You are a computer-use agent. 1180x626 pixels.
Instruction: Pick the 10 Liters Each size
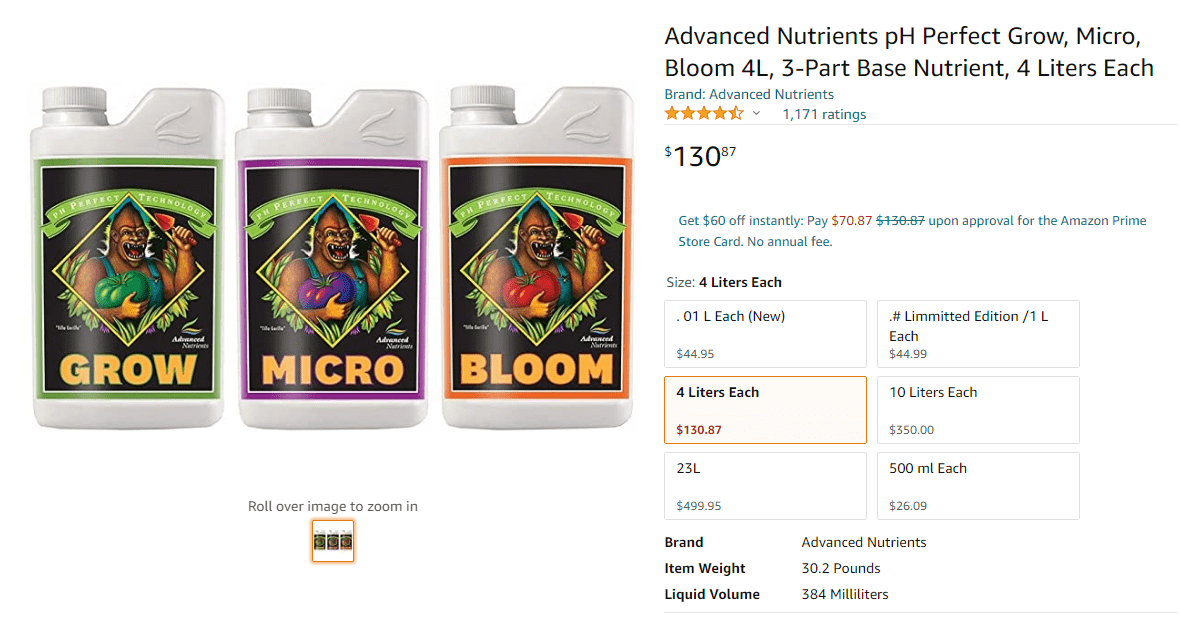[978, 410]
